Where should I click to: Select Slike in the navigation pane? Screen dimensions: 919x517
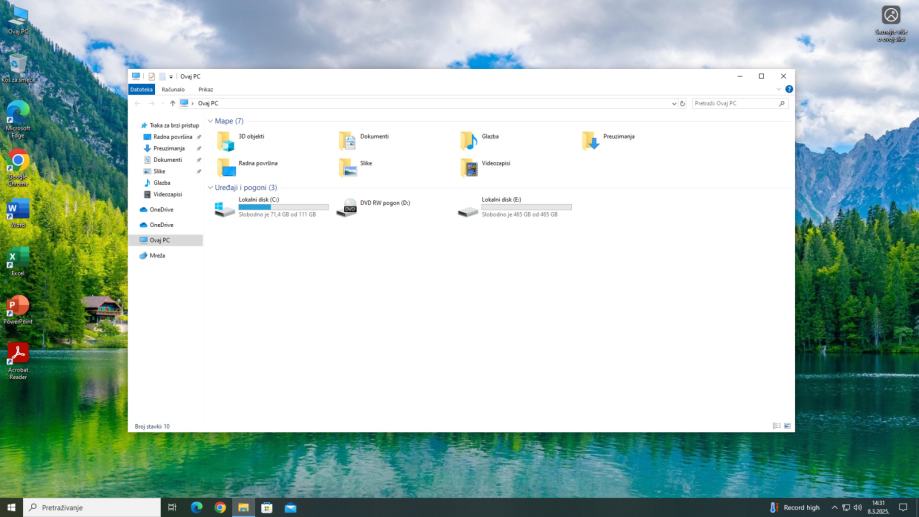tap(159, 171)
